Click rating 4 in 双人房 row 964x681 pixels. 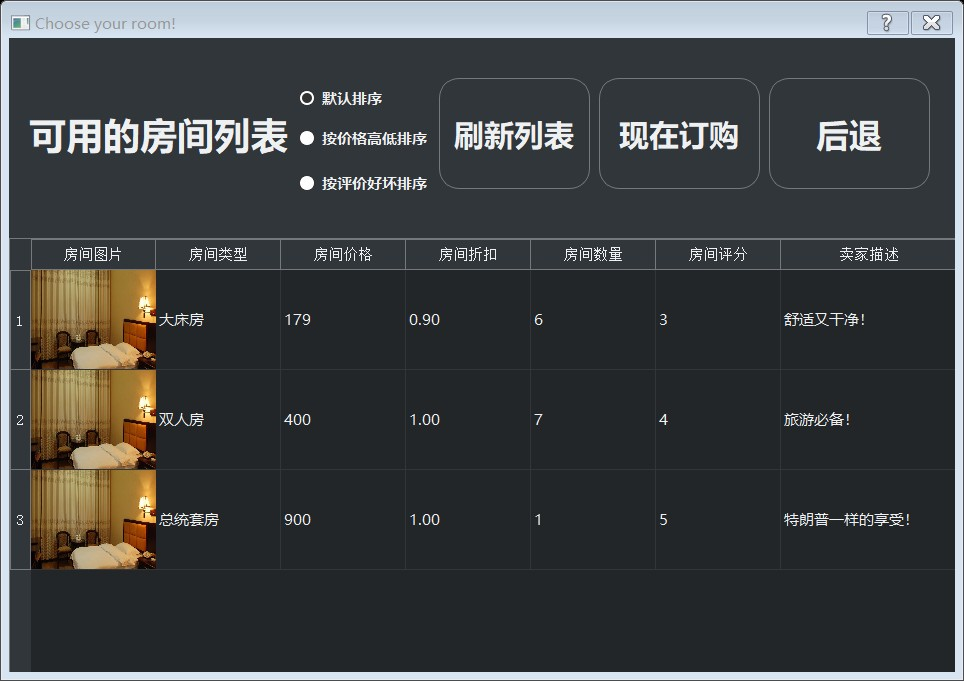pyautogui.click(x=718, y=420)
